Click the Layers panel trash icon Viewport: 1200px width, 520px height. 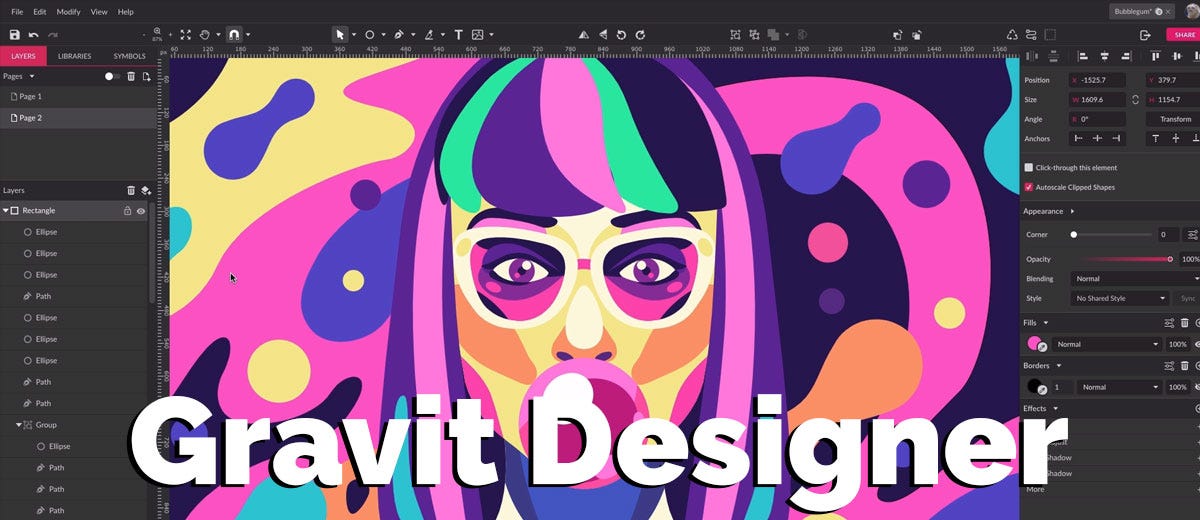pos(131,190)
